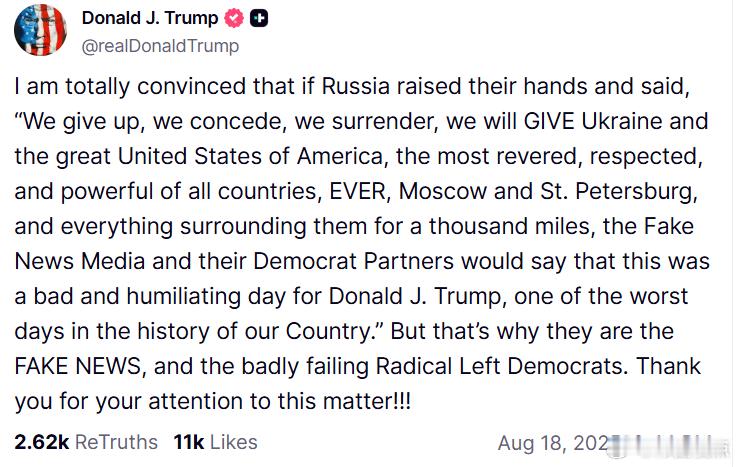This screenshot has width=738, height=467.
Task: View the 2.62k ReTruths list
Action: tap(86, 442)
